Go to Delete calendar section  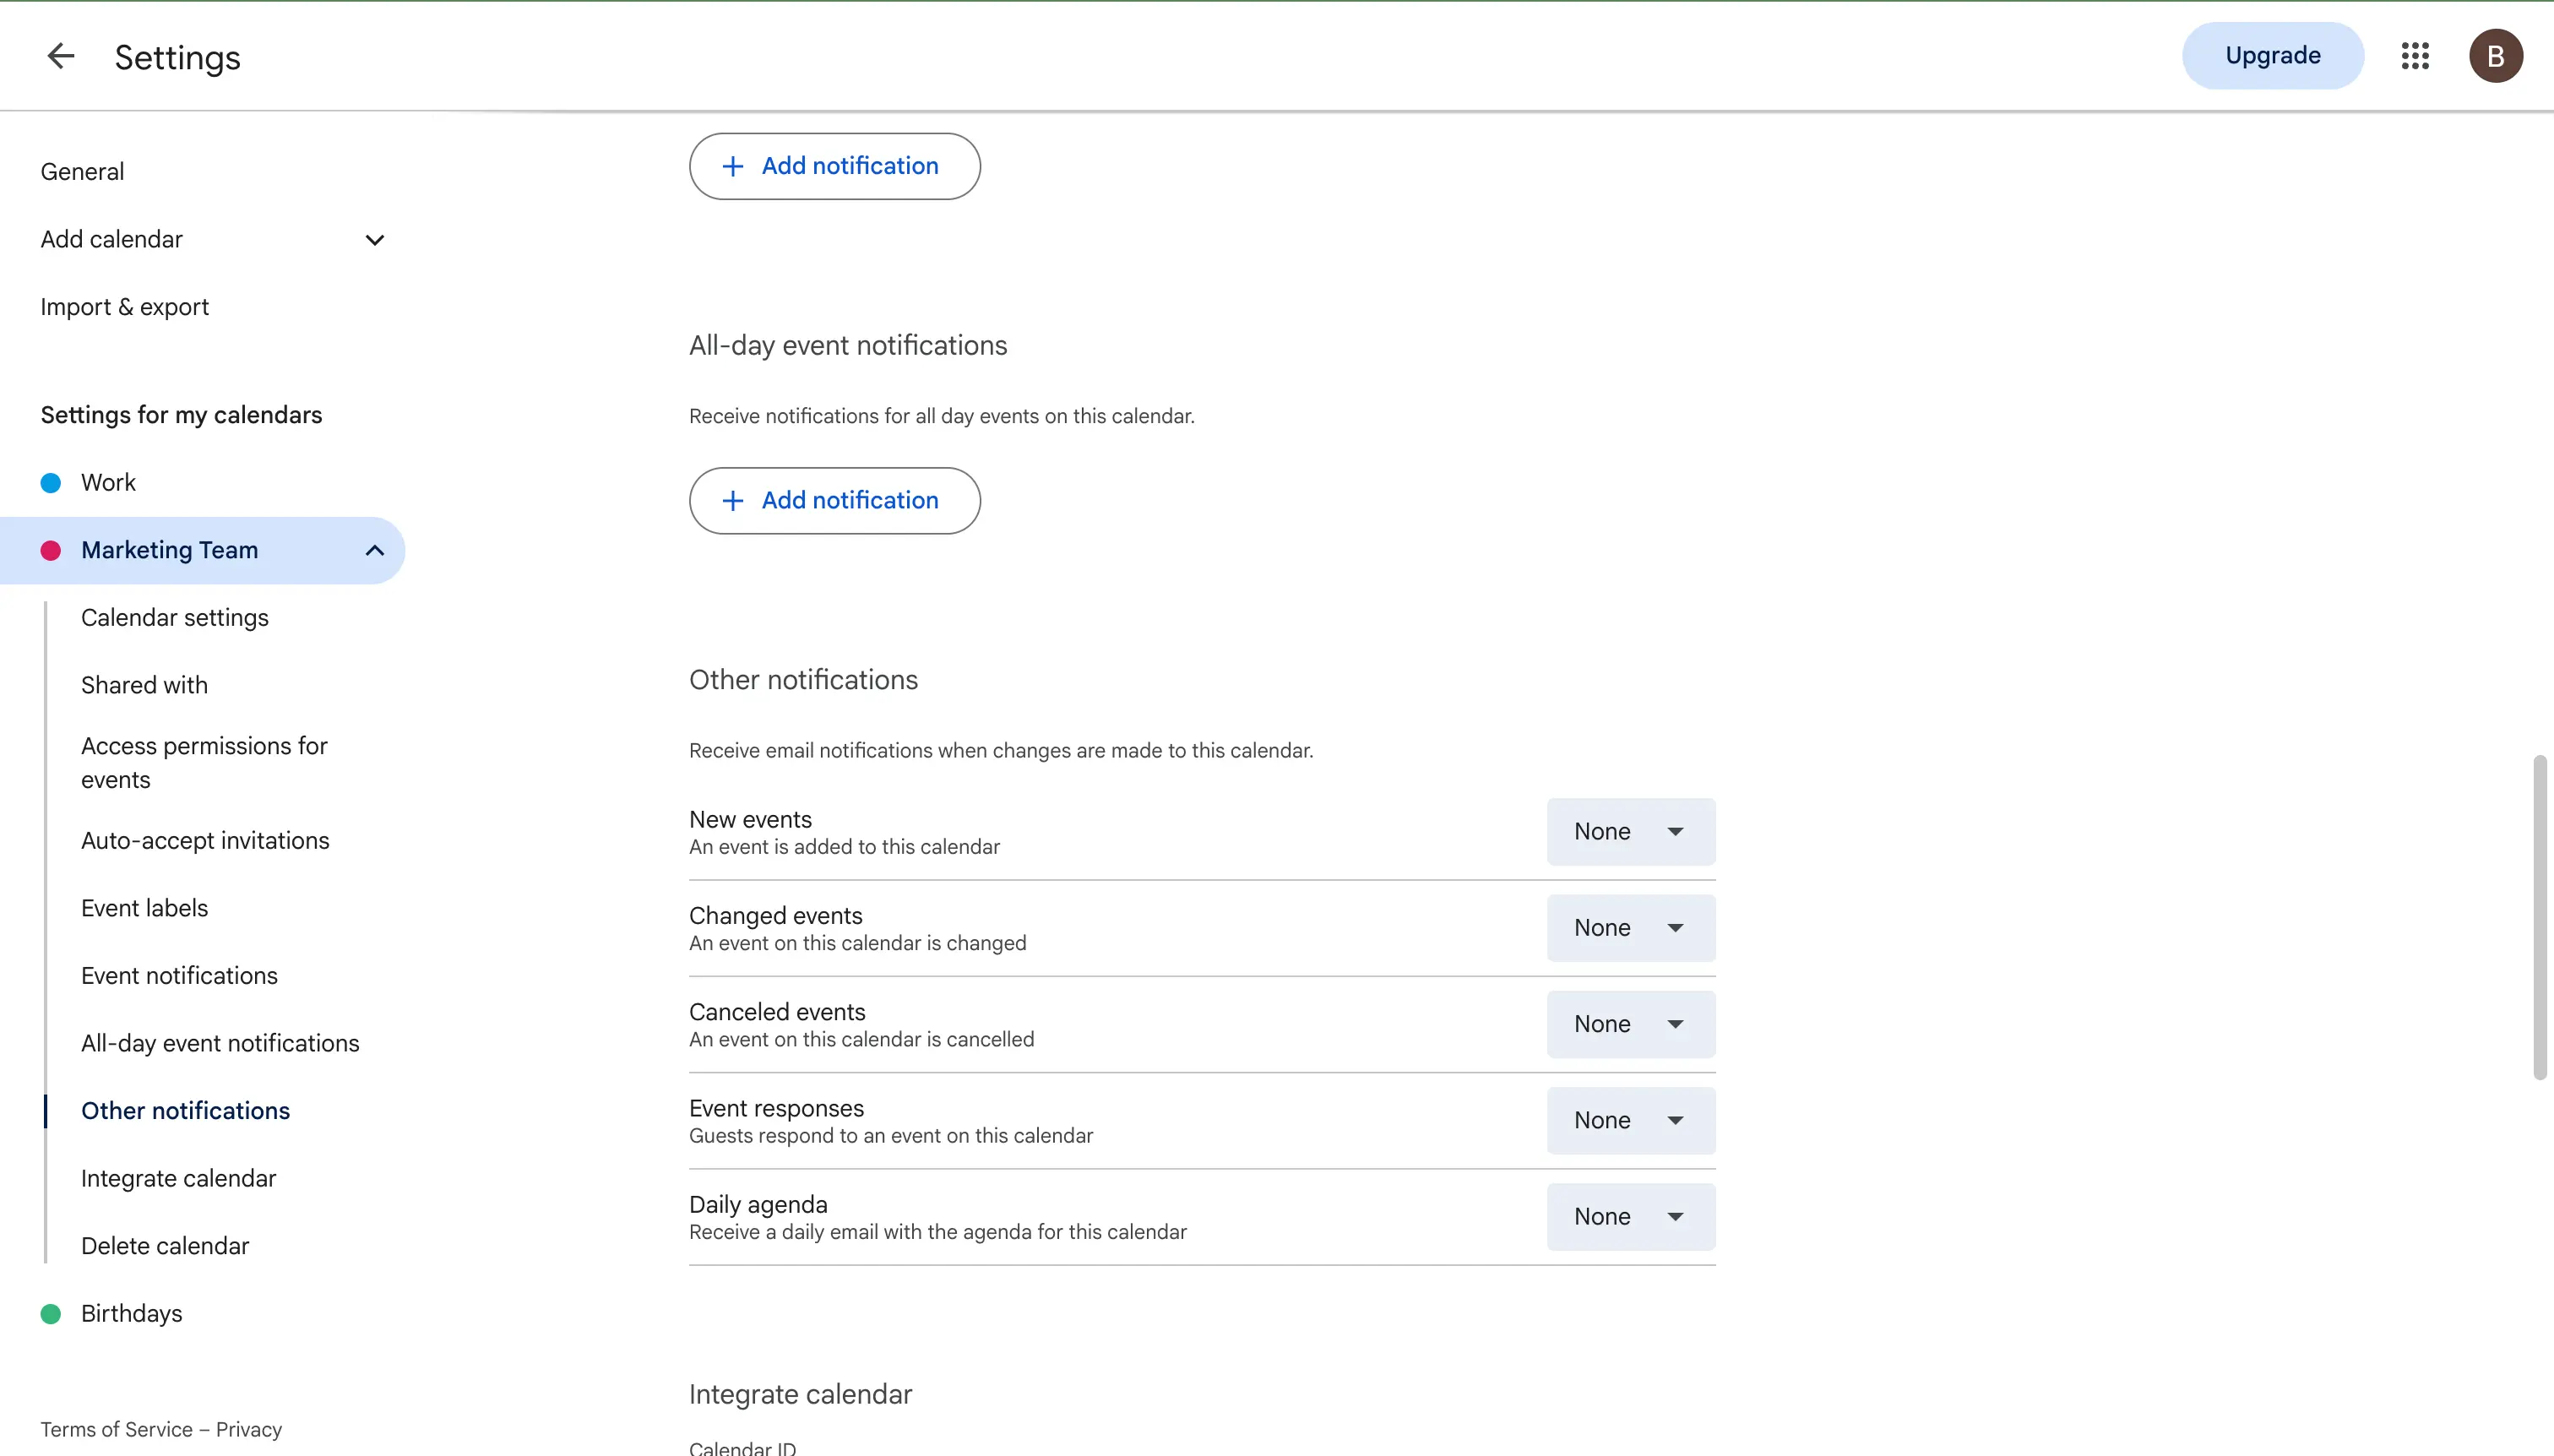165,1247
